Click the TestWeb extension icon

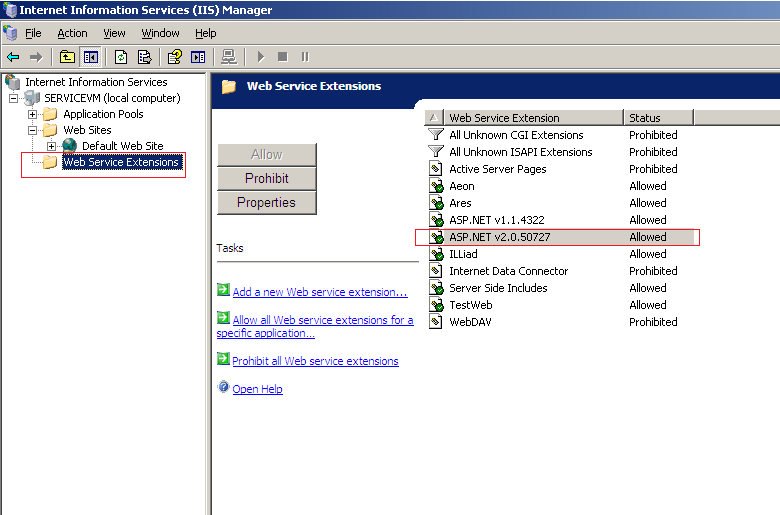(x=436, y=305)
